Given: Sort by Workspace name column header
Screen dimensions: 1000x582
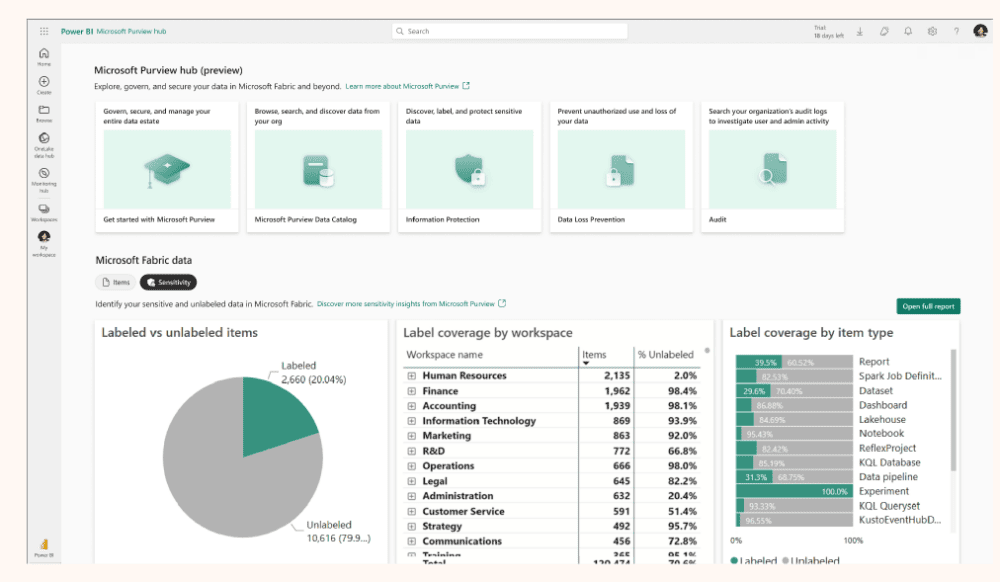Looking at the screenshot, I should click(445, 355).
